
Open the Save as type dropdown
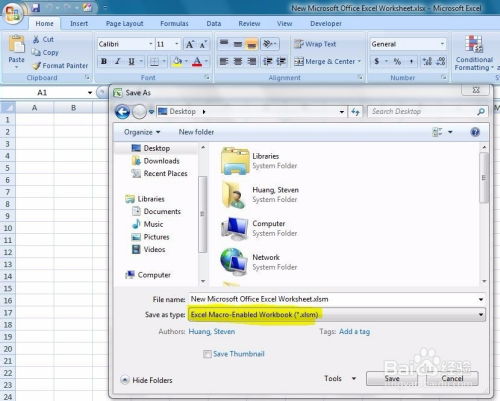(481, 314)
